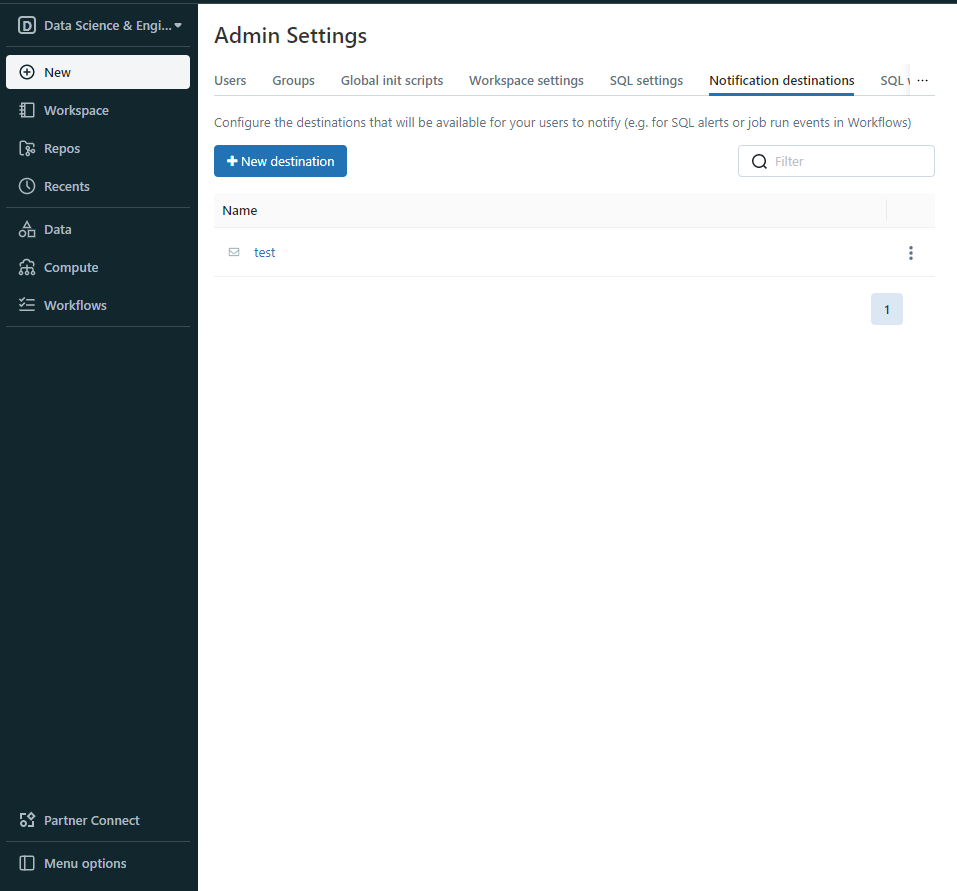Click the Data icon in sidebar

[27, 229]
